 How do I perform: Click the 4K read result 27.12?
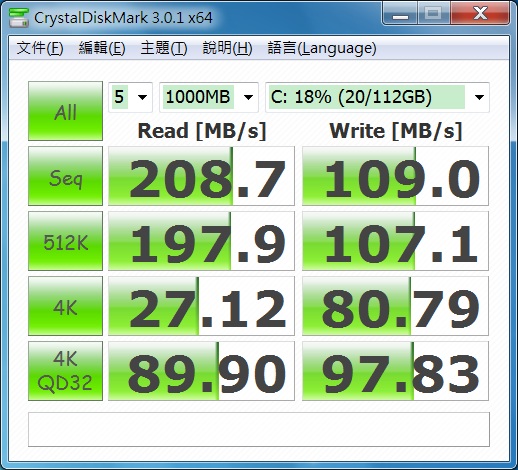coord(201,306)
